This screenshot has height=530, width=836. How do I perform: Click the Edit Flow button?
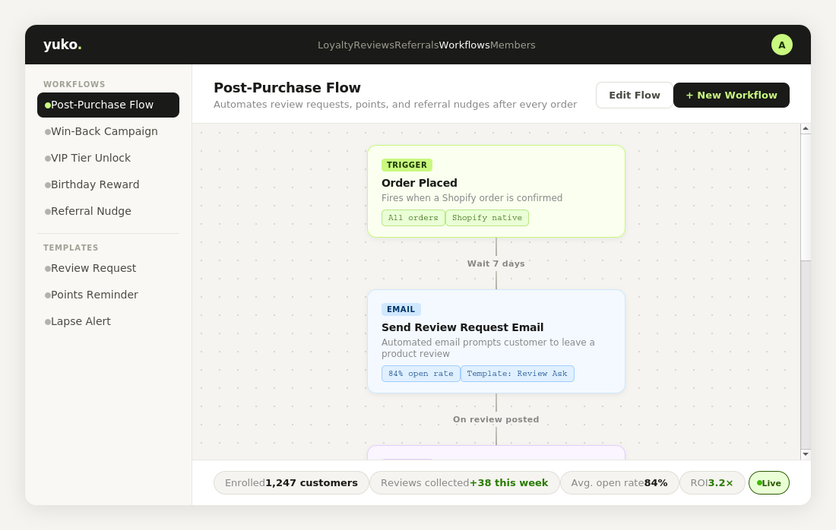pos(634,95)
